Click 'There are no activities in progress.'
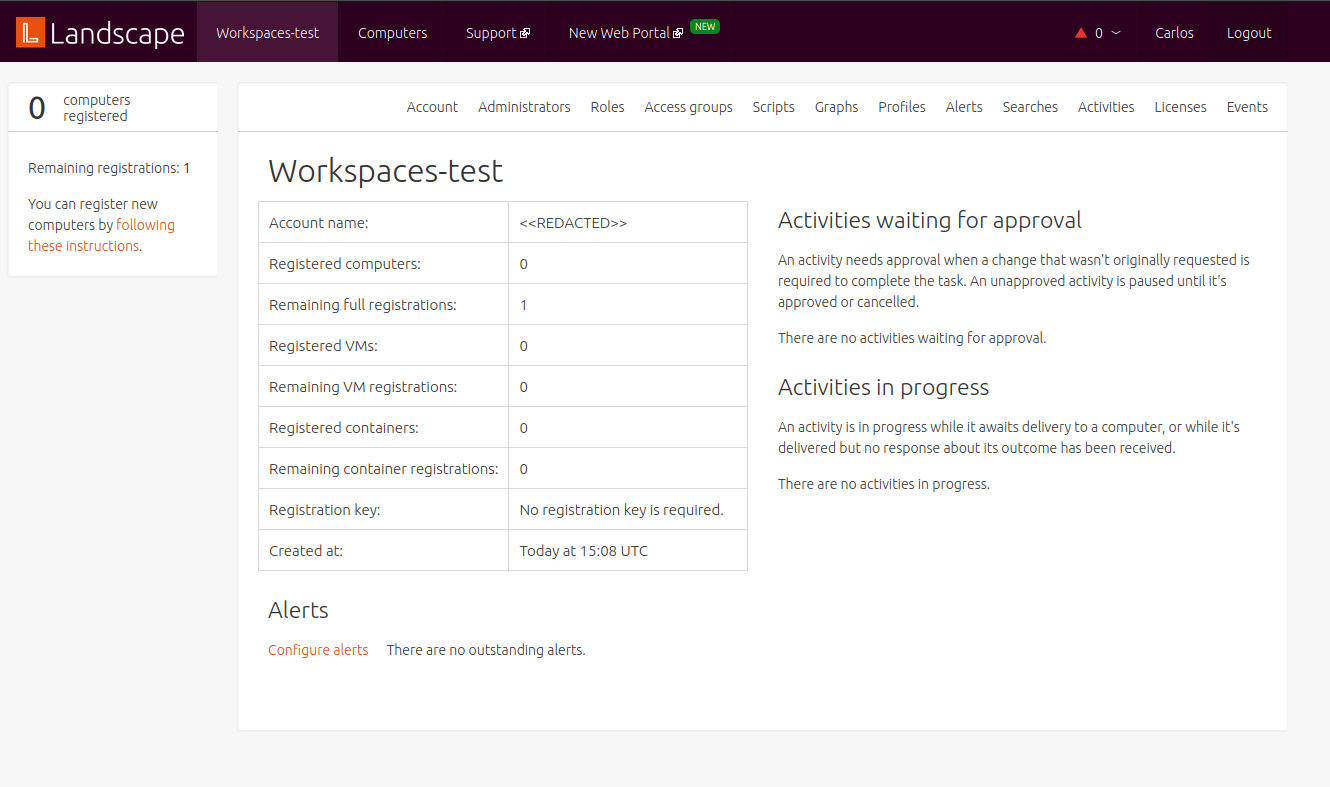Screen dimensions: 1330x787 click(x=884, y=484)
